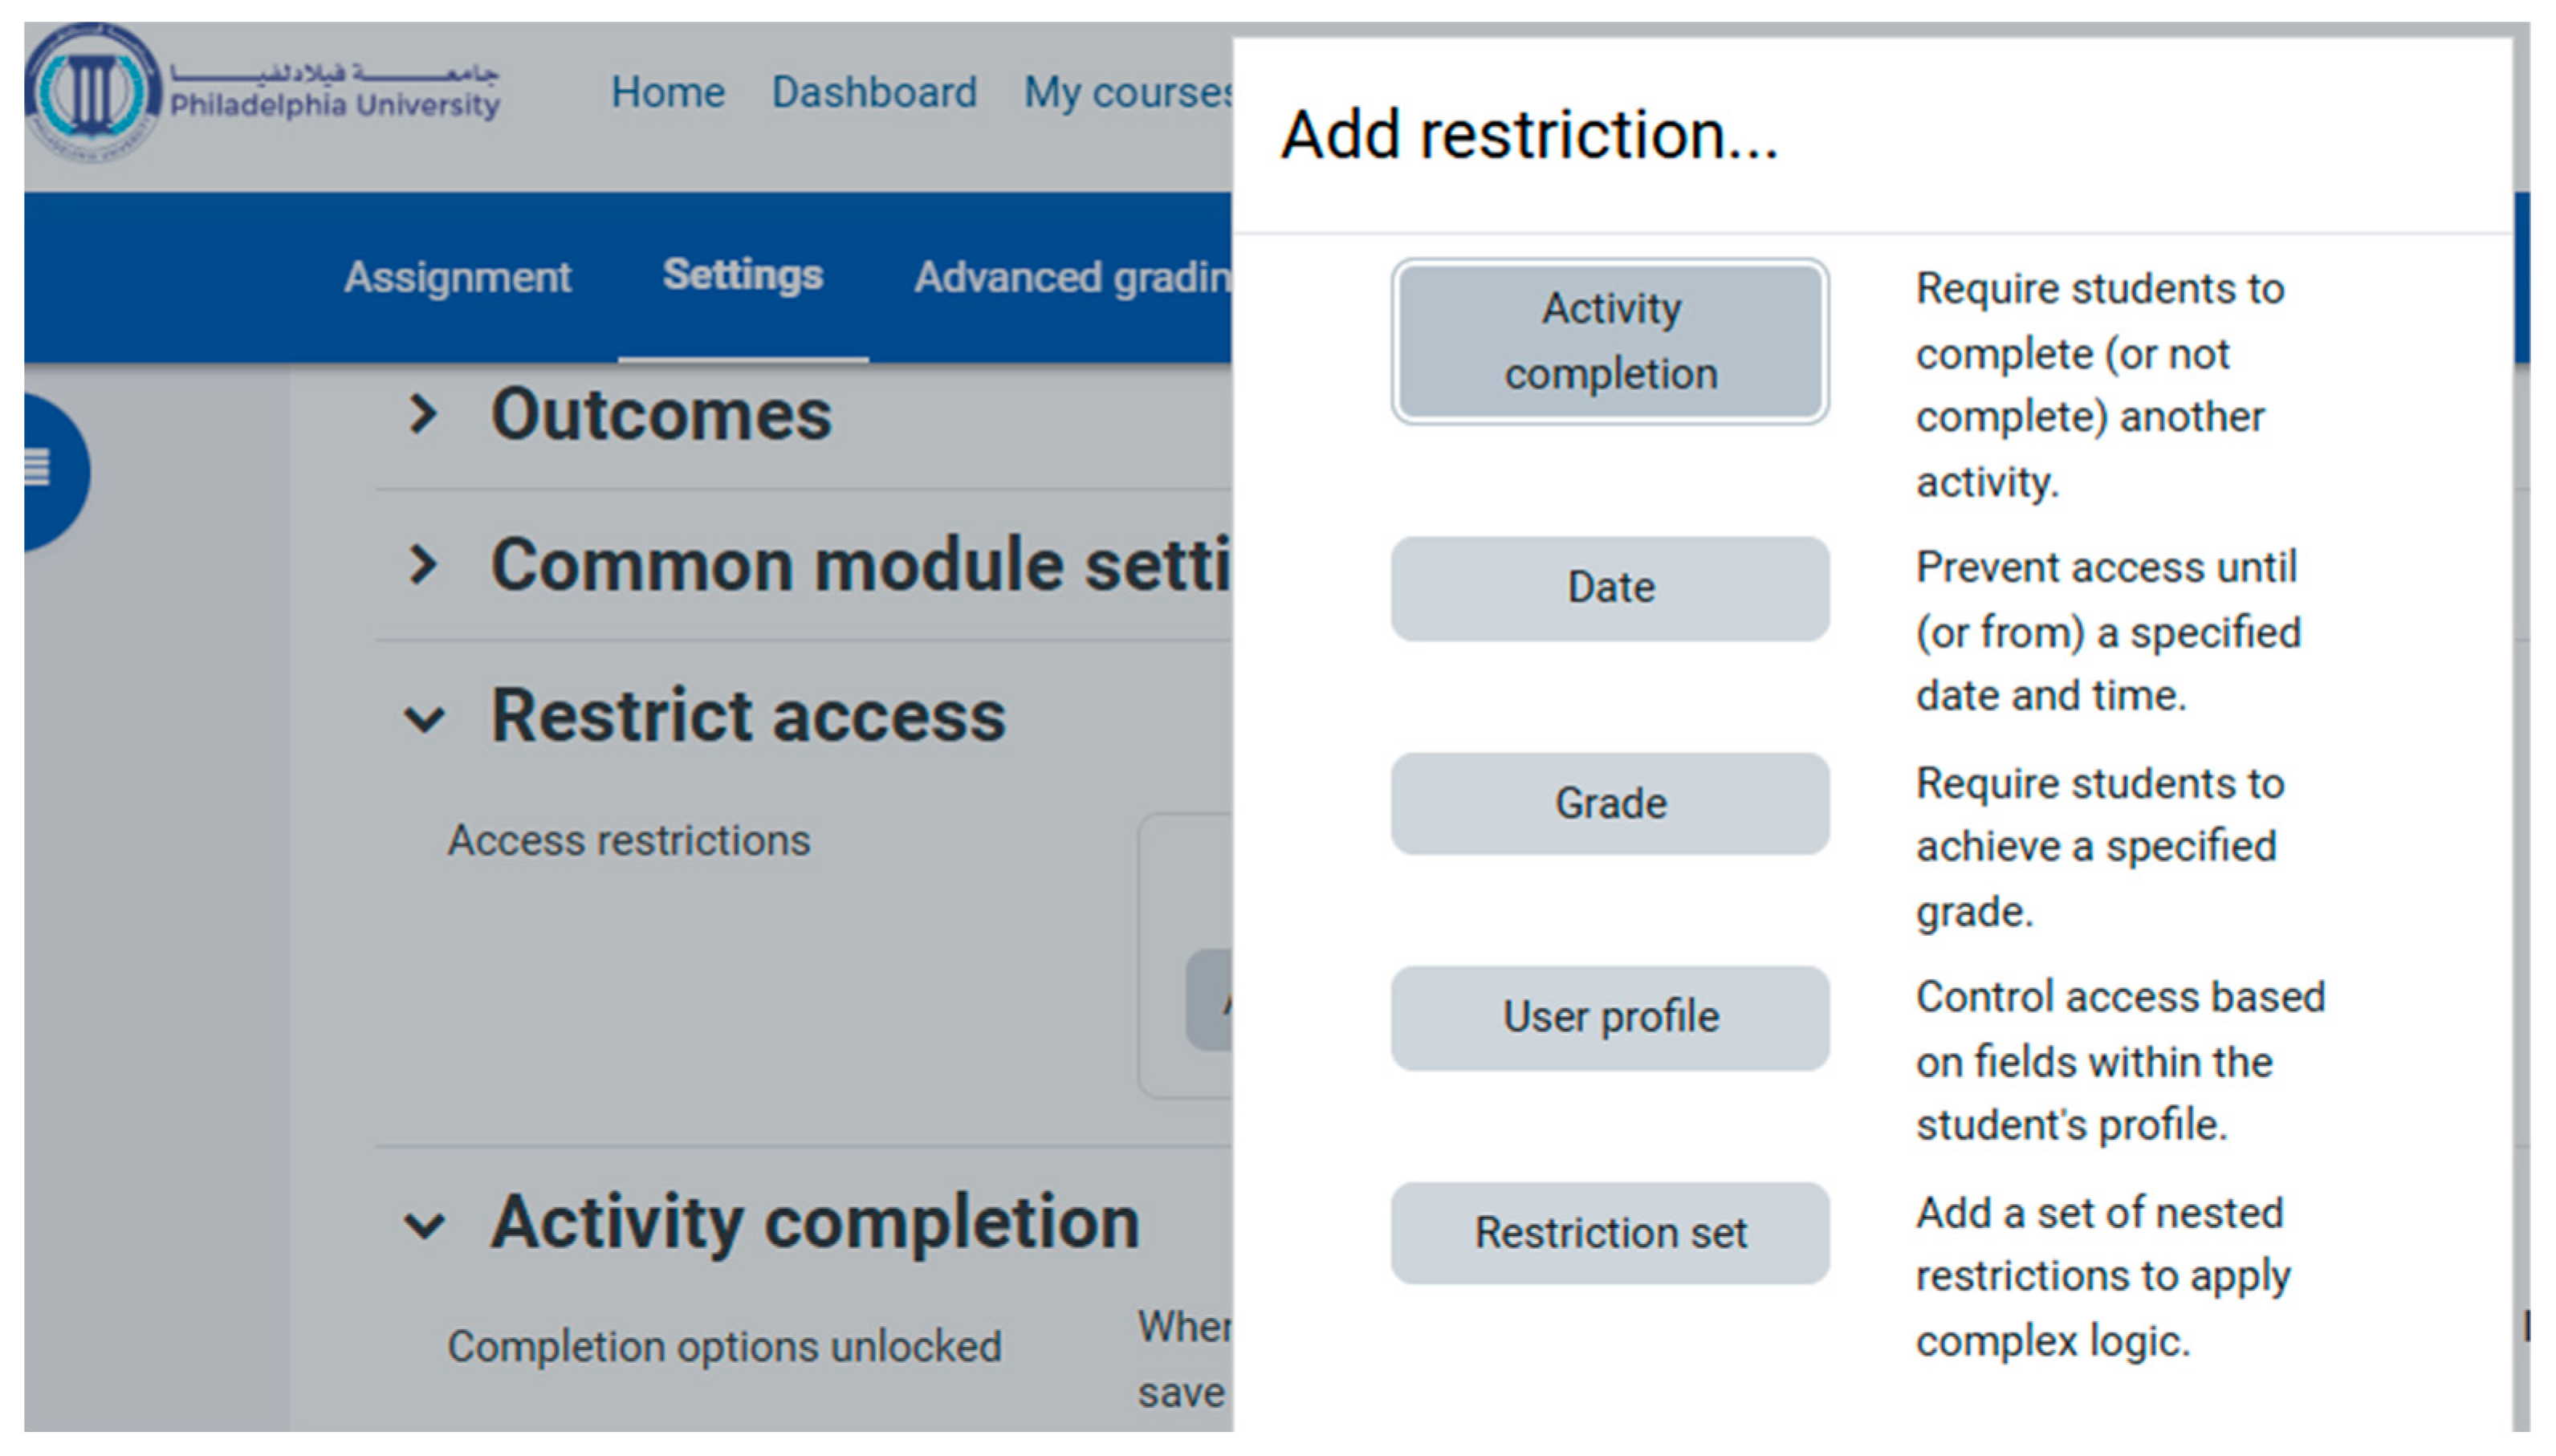The width and height of the screenshot is (2556, 1456).
Task: Choose the User profile restriction button
Action: point(1609,1018)
